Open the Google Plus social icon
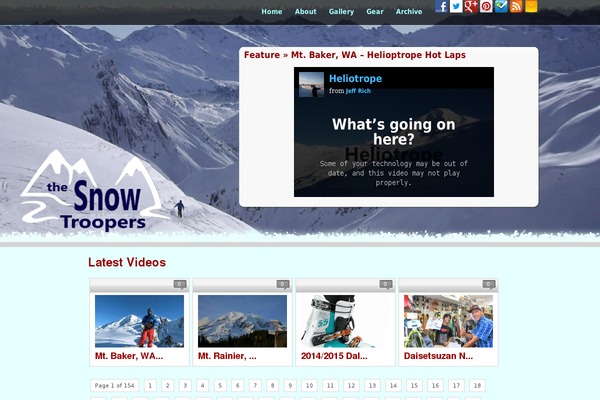Viewport: 600px width, 400px height. point(471,6)
